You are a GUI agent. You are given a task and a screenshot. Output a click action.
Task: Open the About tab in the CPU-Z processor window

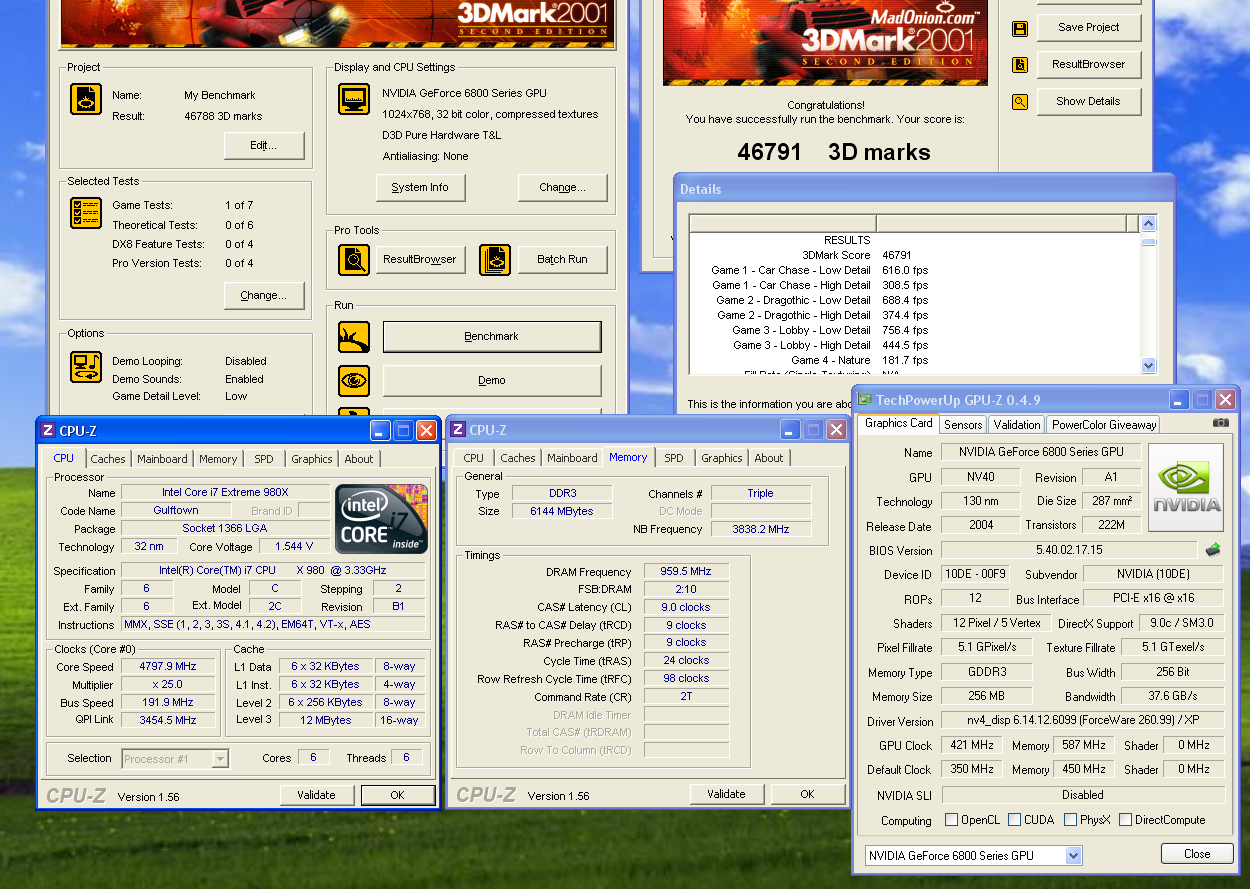point(359,459)
